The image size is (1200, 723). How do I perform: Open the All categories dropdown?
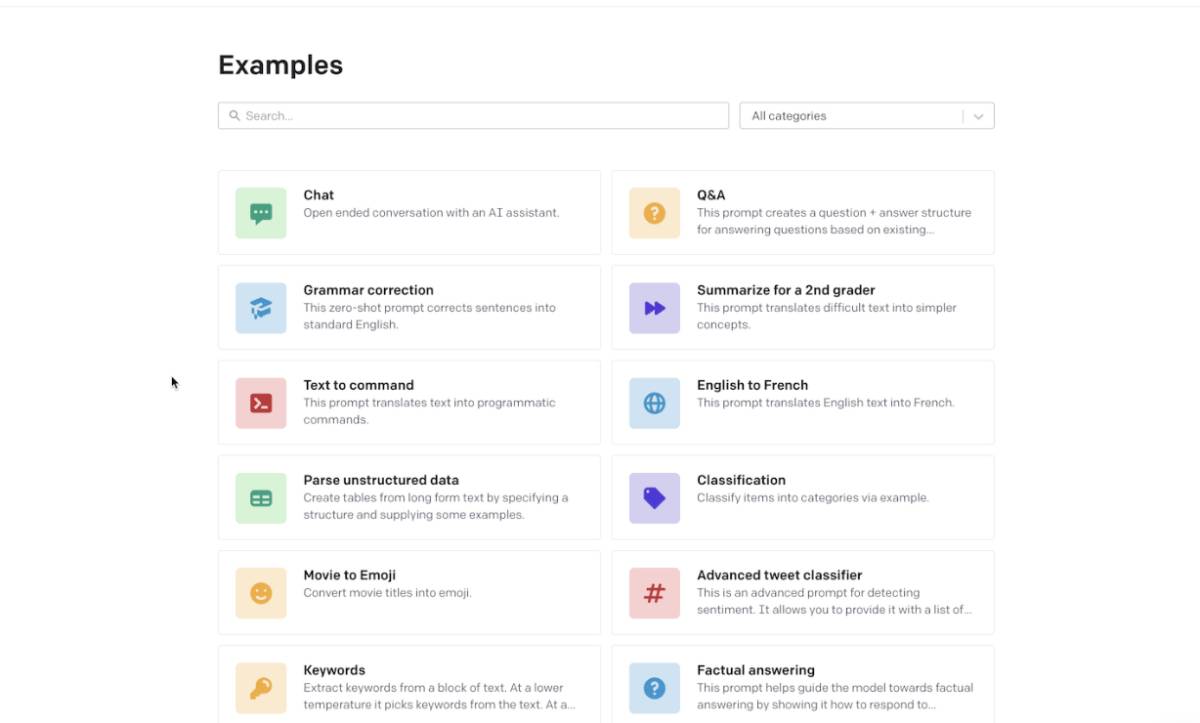click(867, 116)
